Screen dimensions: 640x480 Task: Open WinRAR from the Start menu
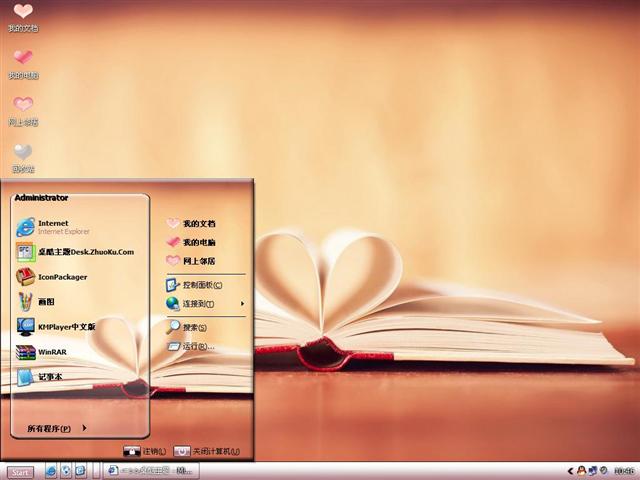(x=41, y=352)
